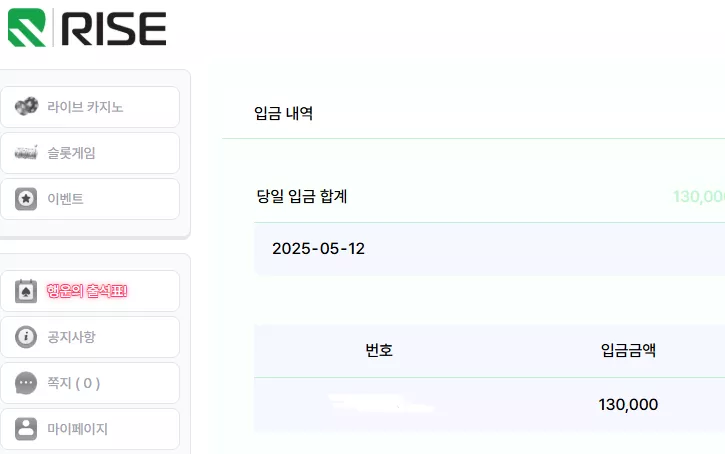Open 슬롯게임 menu item
Image resolution: width=725 pixels, height=454 pixels.
point(90,153)
